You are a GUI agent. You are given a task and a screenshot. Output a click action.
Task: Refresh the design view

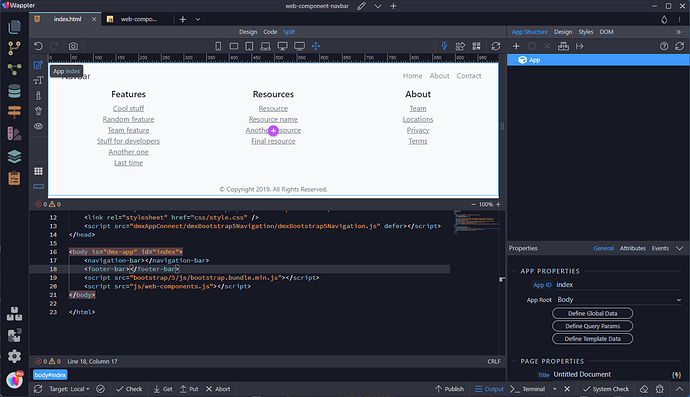(496, 46)
